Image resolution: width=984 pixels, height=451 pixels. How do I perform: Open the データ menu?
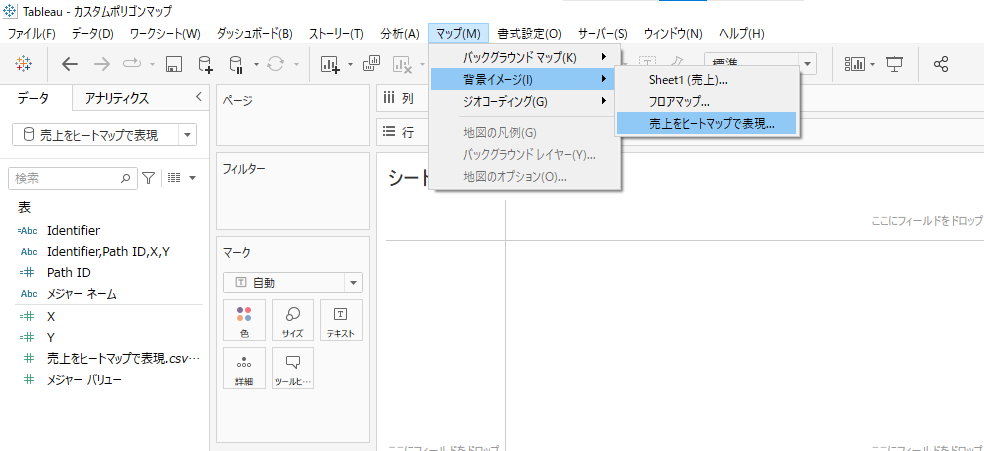click(x=93, y=34)
